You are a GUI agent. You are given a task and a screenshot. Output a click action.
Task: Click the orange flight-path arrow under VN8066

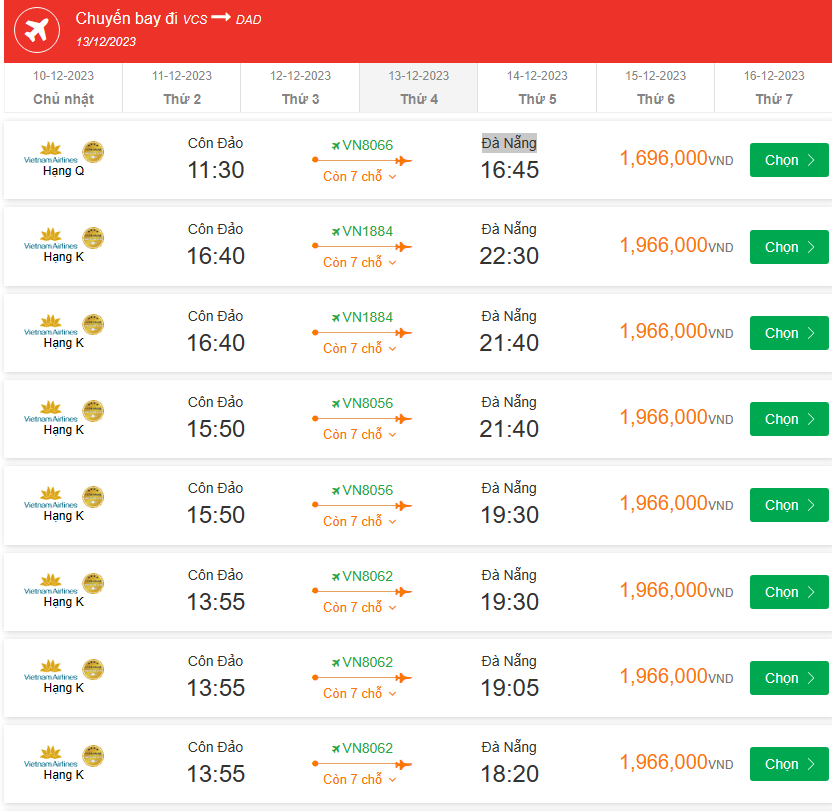coord(362,160)
